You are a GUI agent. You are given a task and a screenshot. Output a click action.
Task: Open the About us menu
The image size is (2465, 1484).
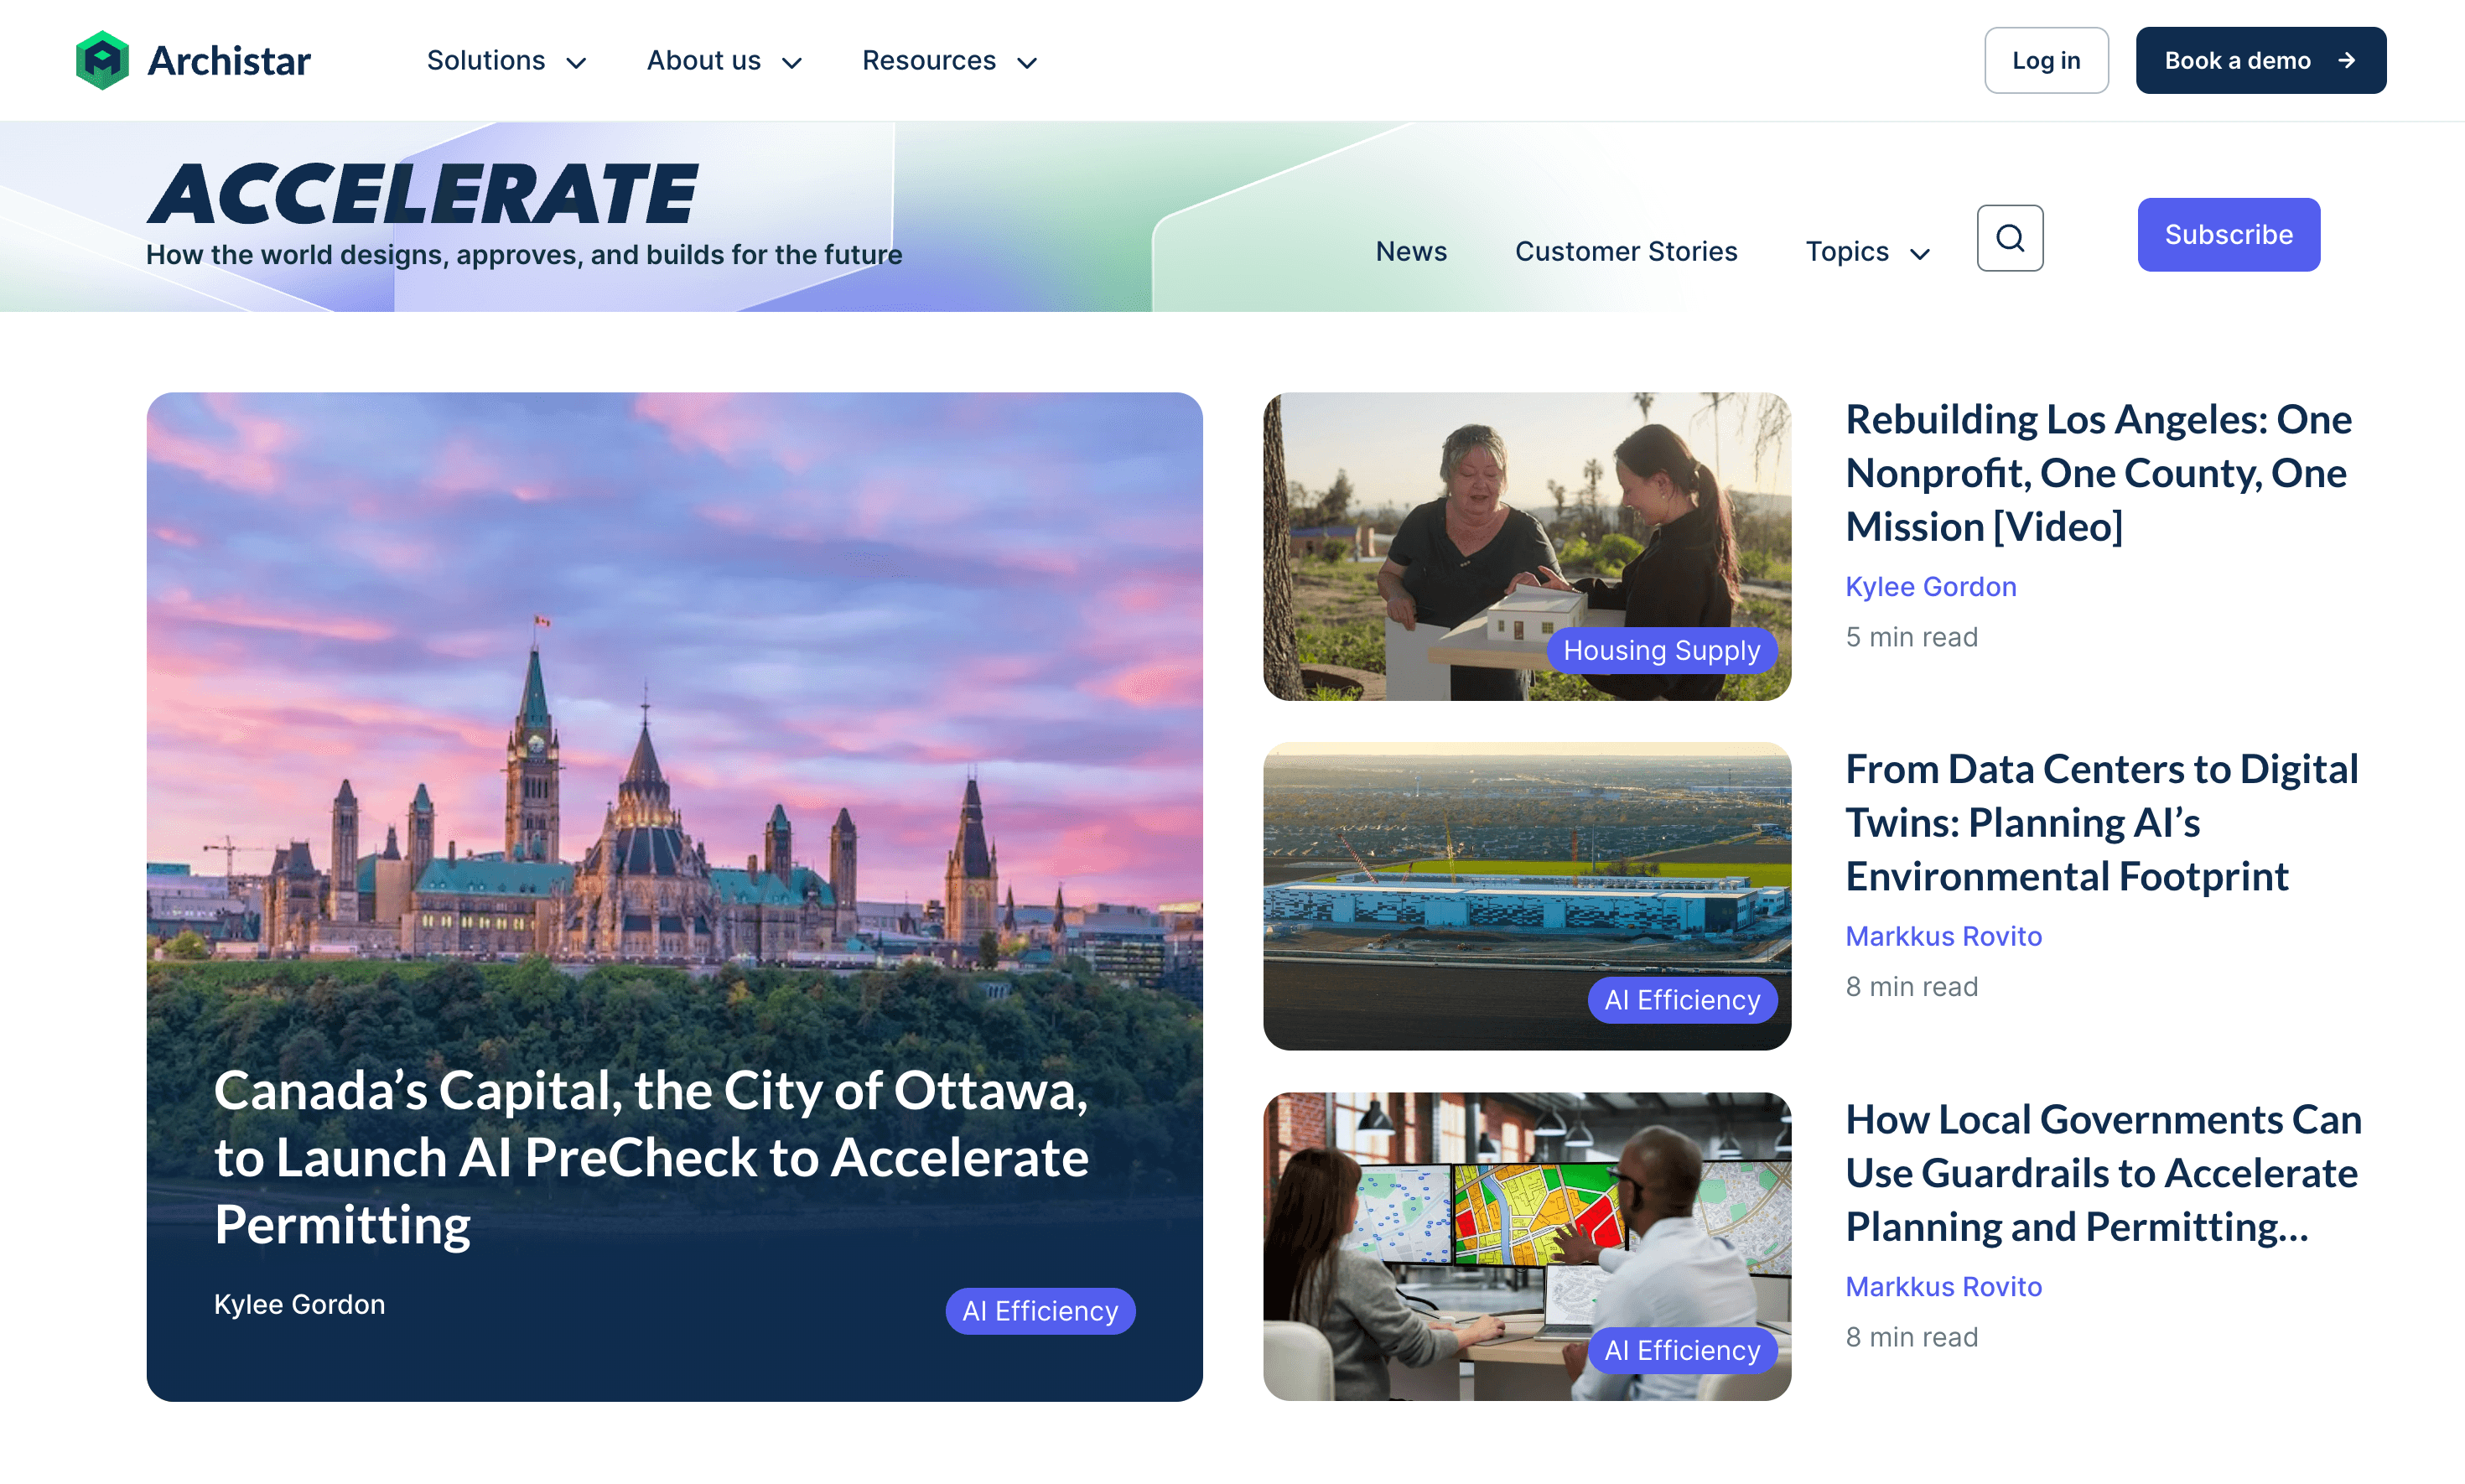(x=724, y=61)
